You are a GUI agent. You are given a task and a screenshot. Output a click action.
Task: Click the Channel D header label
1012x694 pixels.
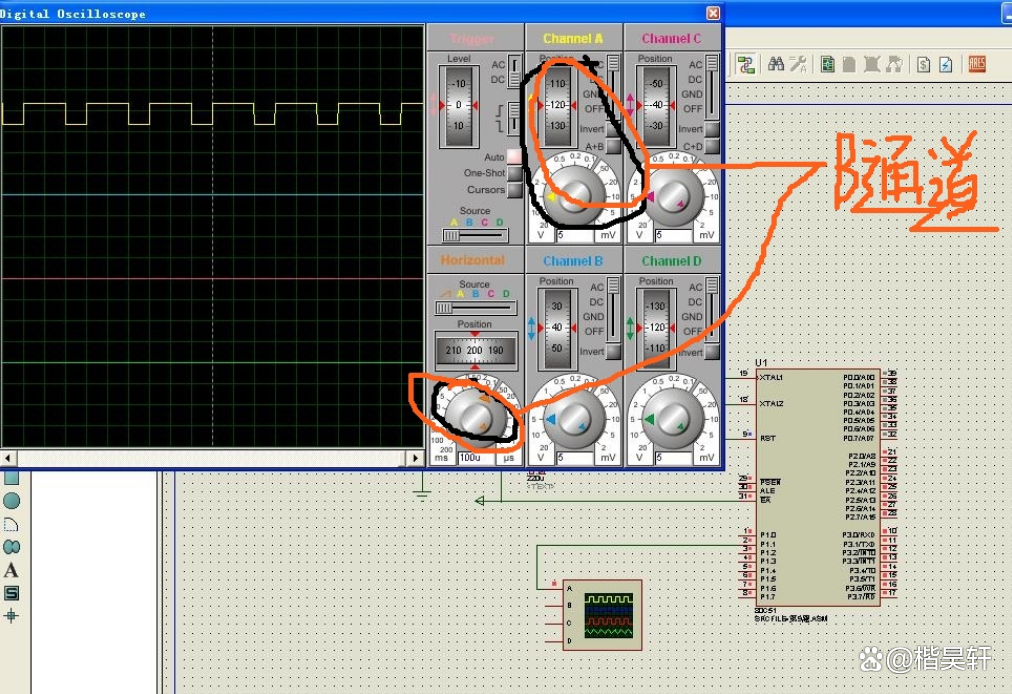point(671,261)
